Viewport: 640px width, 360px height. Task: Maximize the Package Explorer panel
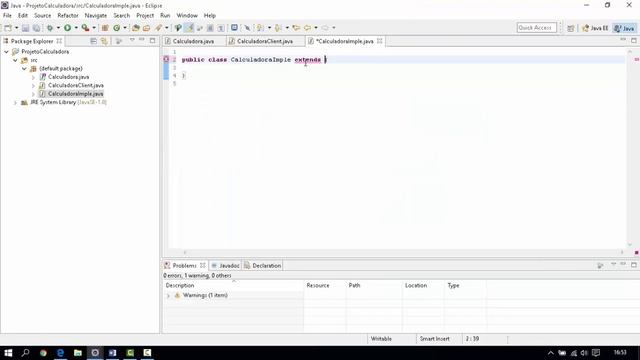pos(152,41)
